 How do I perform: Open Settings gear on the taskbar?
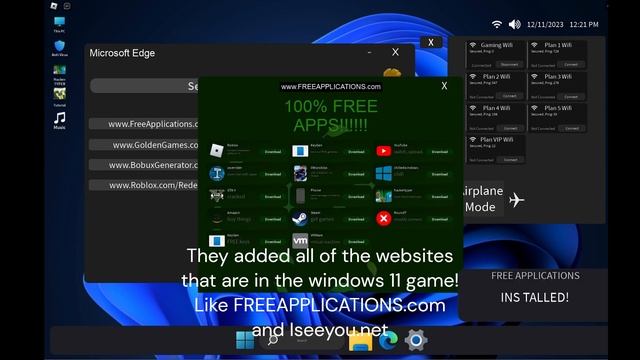click(x=416, y=340)
